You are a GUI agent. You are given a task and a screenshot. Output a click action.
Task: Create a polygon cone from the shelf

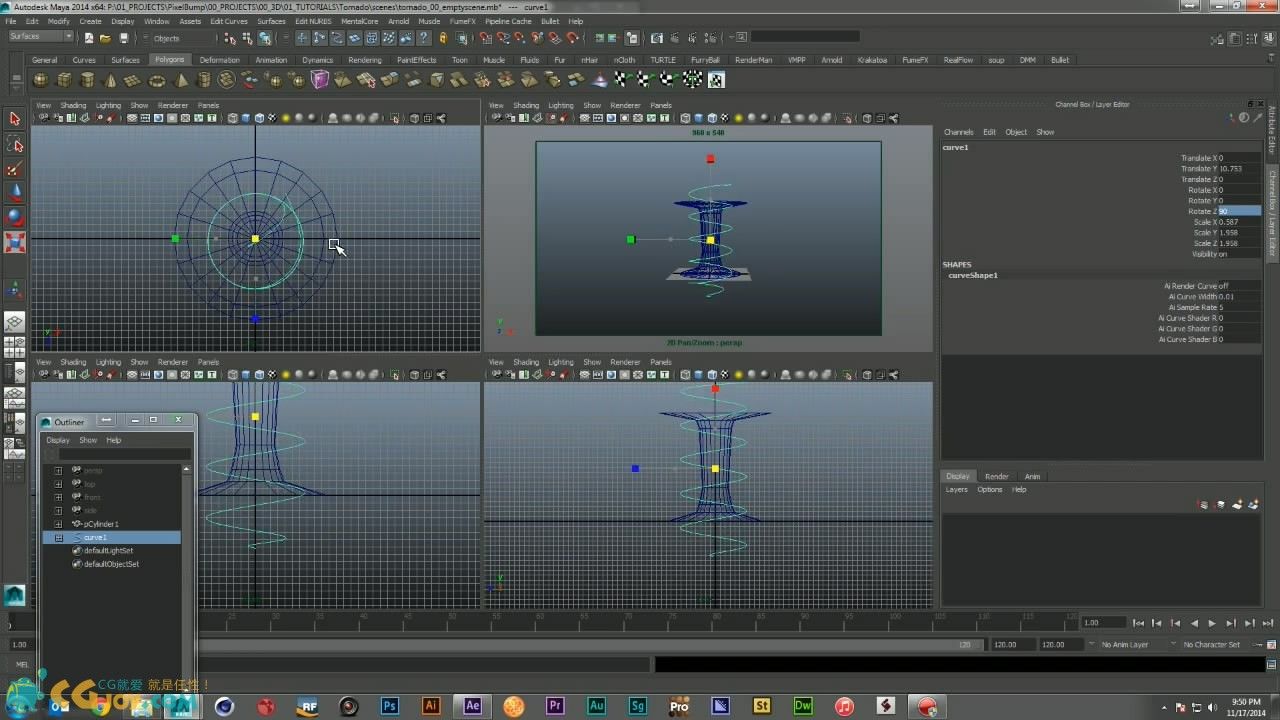(110, 80)
